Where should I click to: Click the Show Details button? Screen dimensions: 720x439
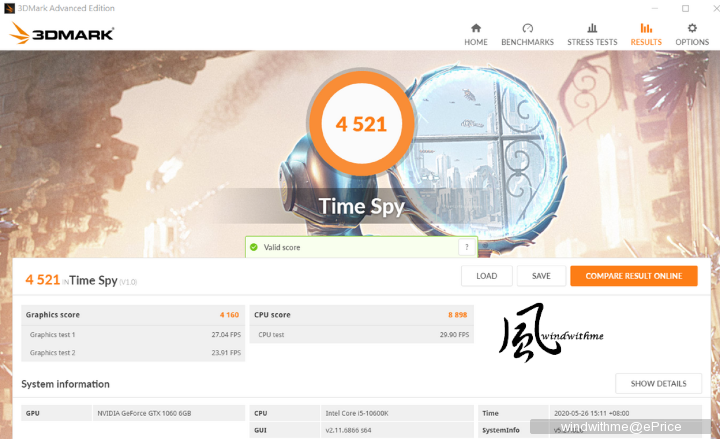point(658,383)
